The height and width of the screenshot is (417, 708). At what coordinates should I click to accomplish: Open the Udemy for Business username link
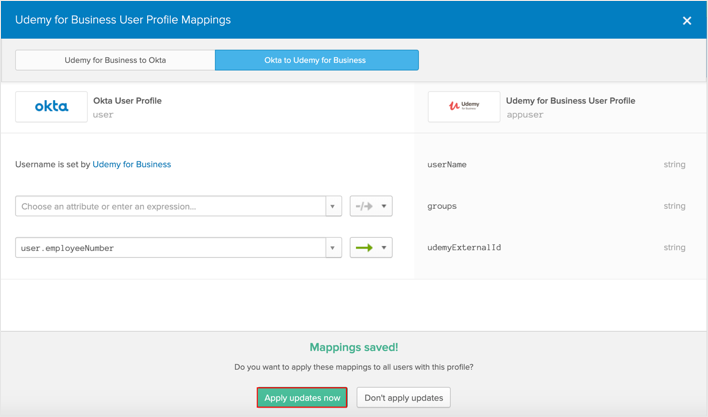[x=131, y=164]
